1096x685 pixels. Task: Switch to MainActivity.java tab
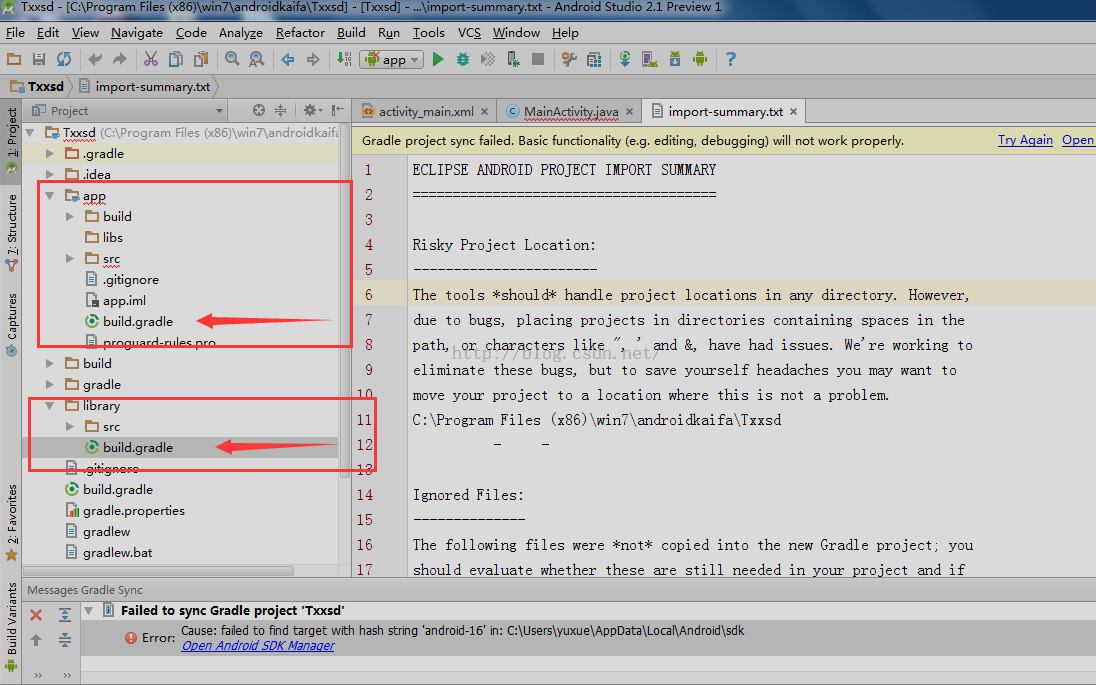pyautogui.click(x=571, y=111)
